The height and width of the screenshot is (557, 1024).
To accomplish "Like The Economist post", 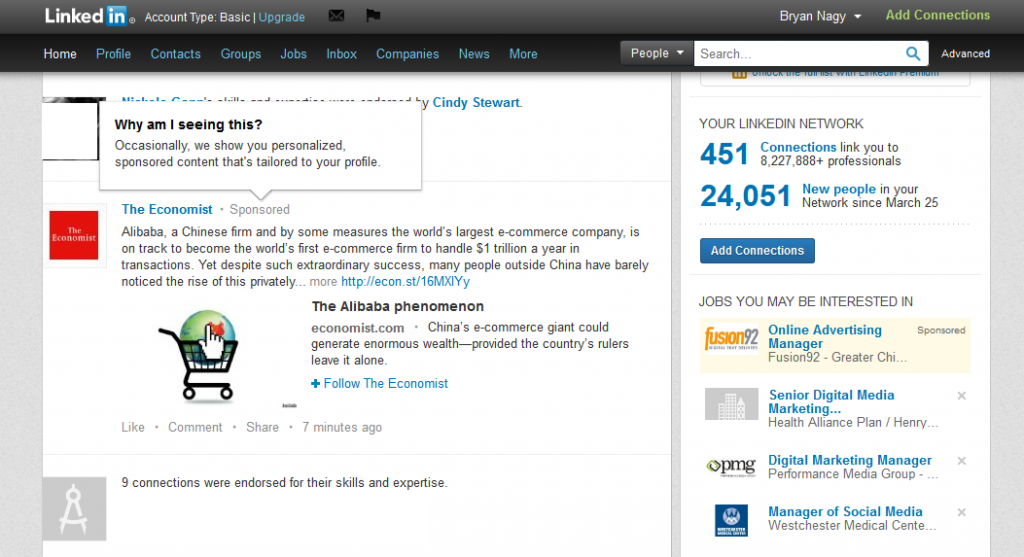I will coord(133,427).
